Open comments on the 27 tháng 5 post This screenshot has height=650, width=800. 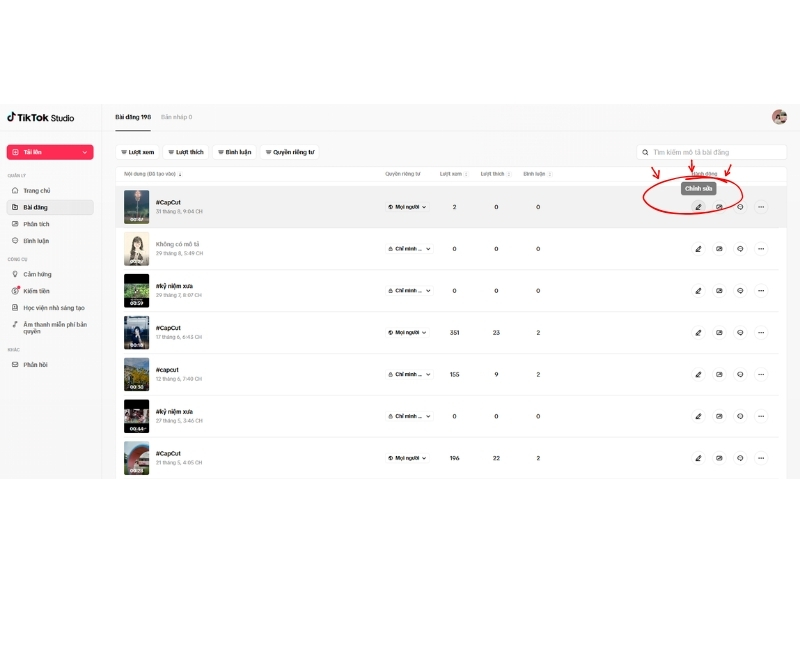(x=740, y=416)
